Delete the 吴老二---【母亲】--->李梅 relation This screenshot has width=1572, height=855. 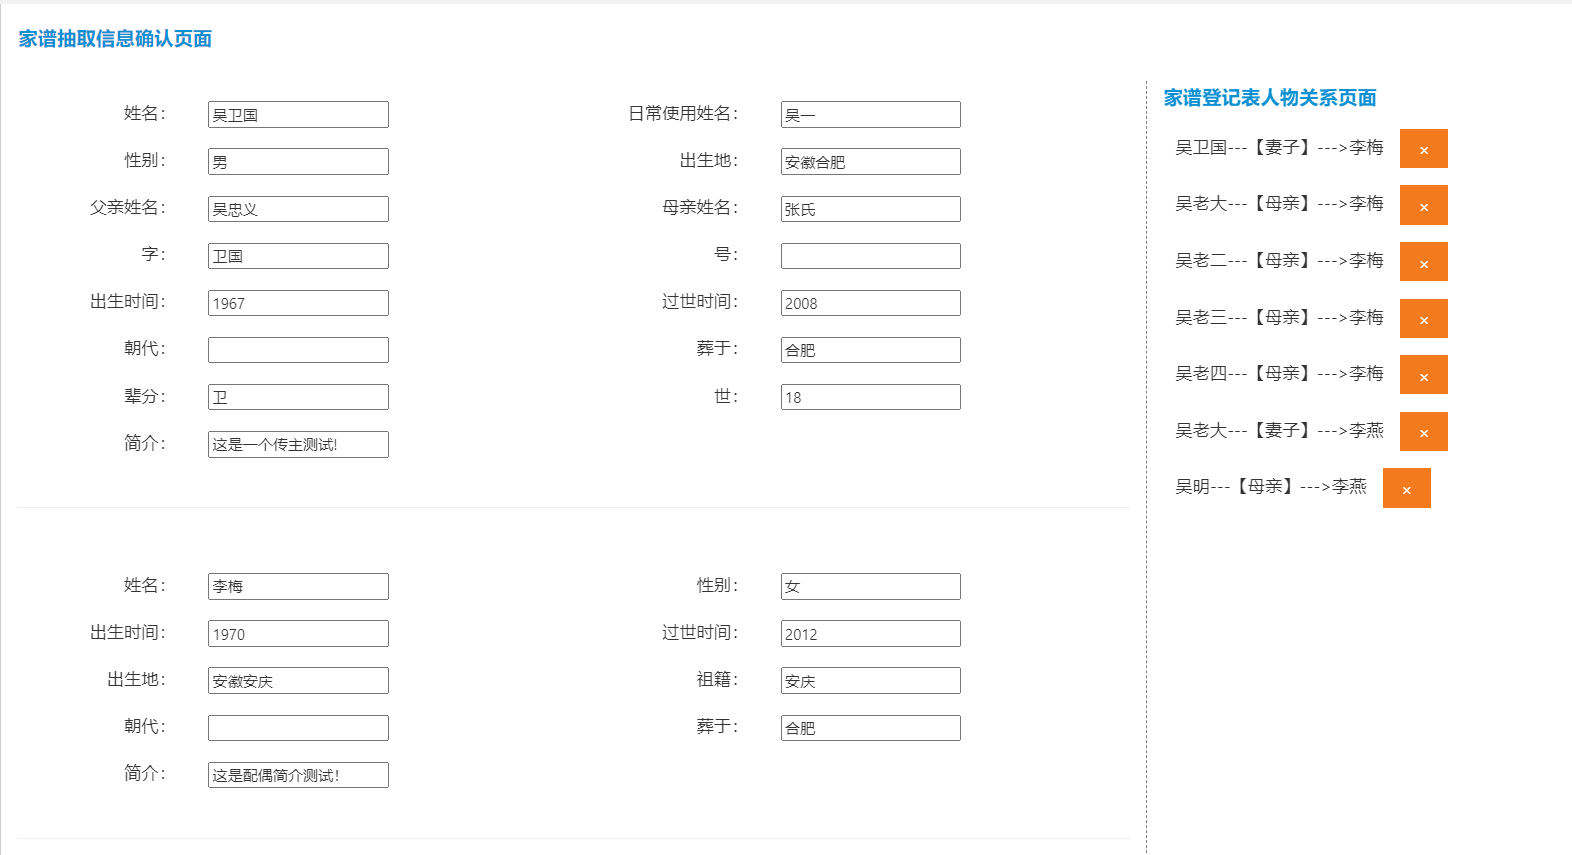coord(1423,262)
